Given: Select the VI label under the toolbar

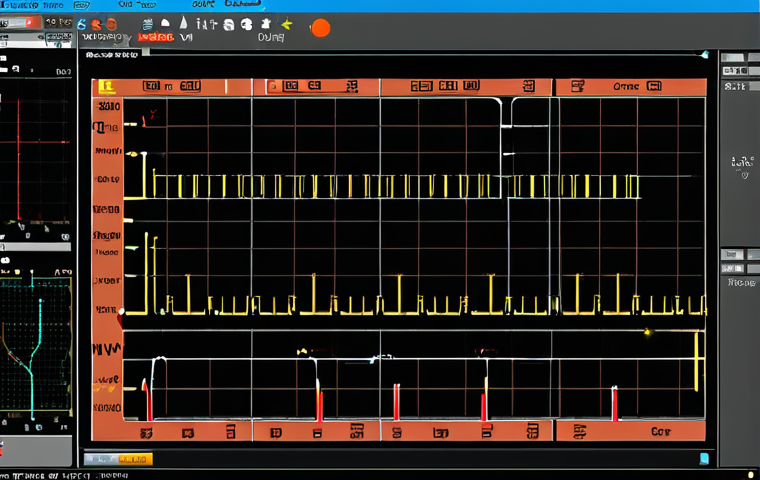Looking at the screenshot, I should [x=186, y=37].
